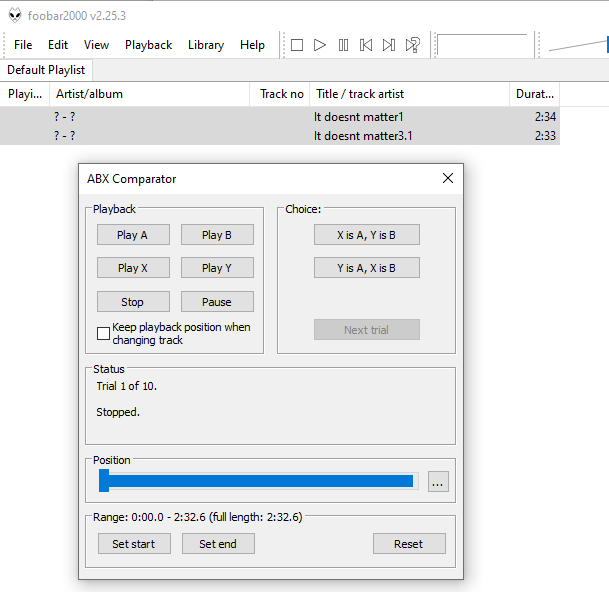Close the ABX Comparator dialog
Viewport: 609px width, 592px height.
(x=448, y=178)
